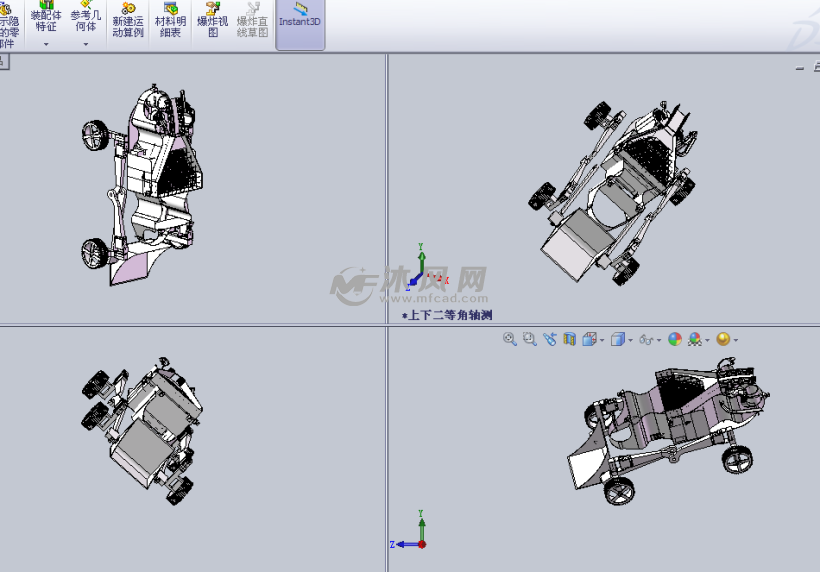Click the show hidden components button at far left

click(7, 25)
